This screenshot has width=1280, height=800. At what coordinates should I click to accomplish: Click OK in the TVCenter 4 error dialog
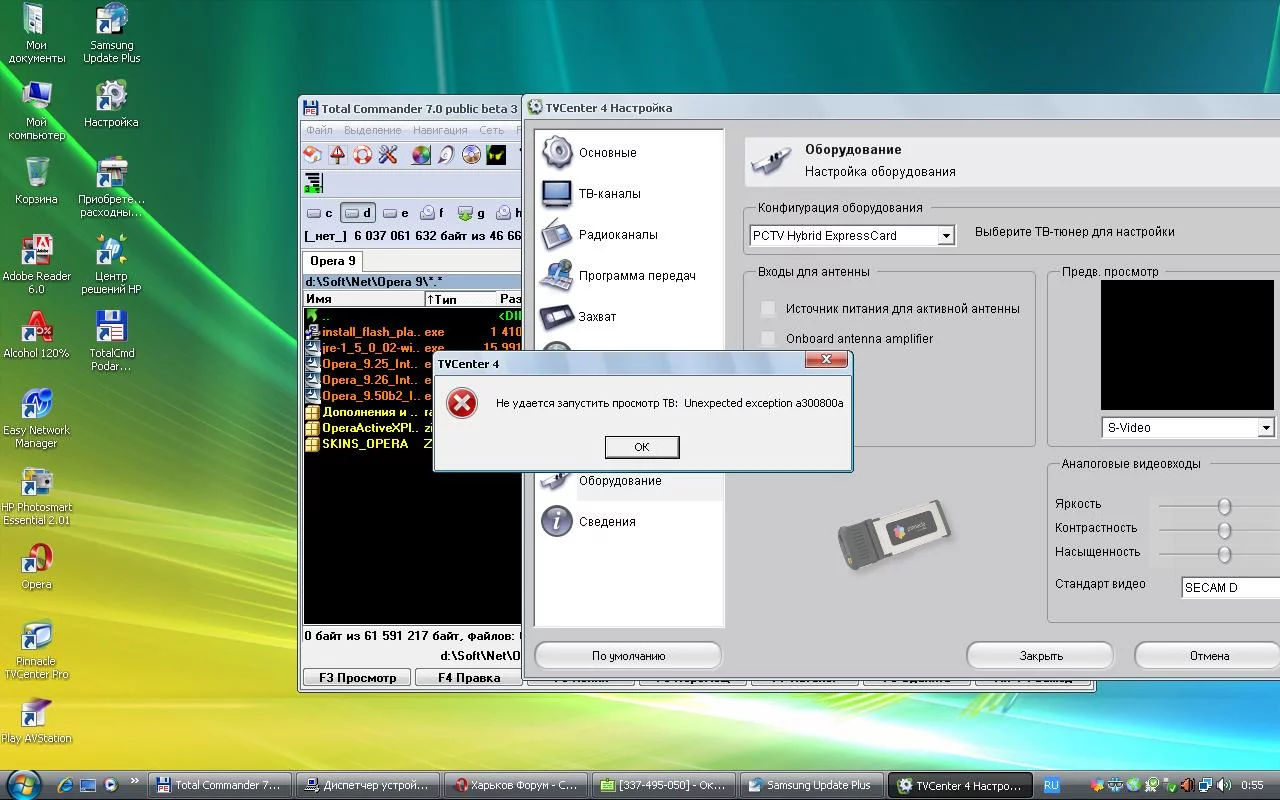(642, 447)
